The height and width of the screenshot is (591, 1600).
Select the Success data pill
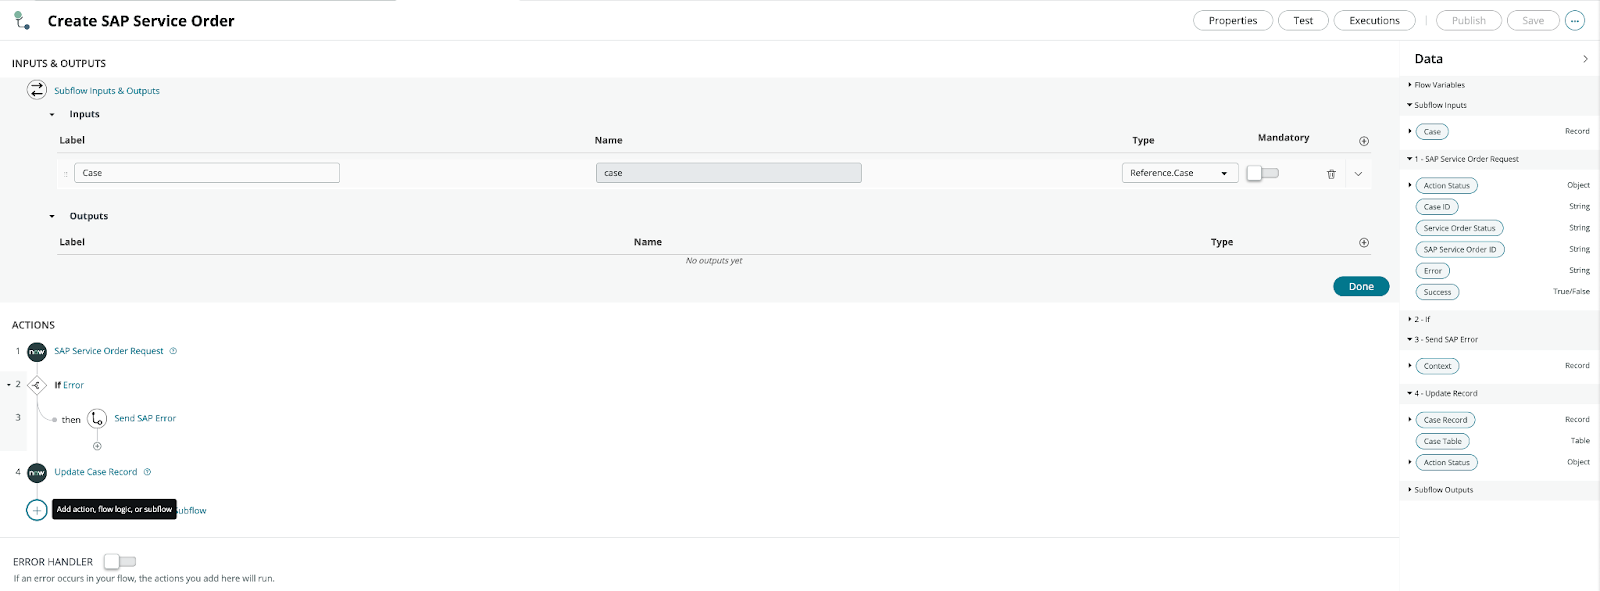pyautogui.click(x=1437, y=292)
